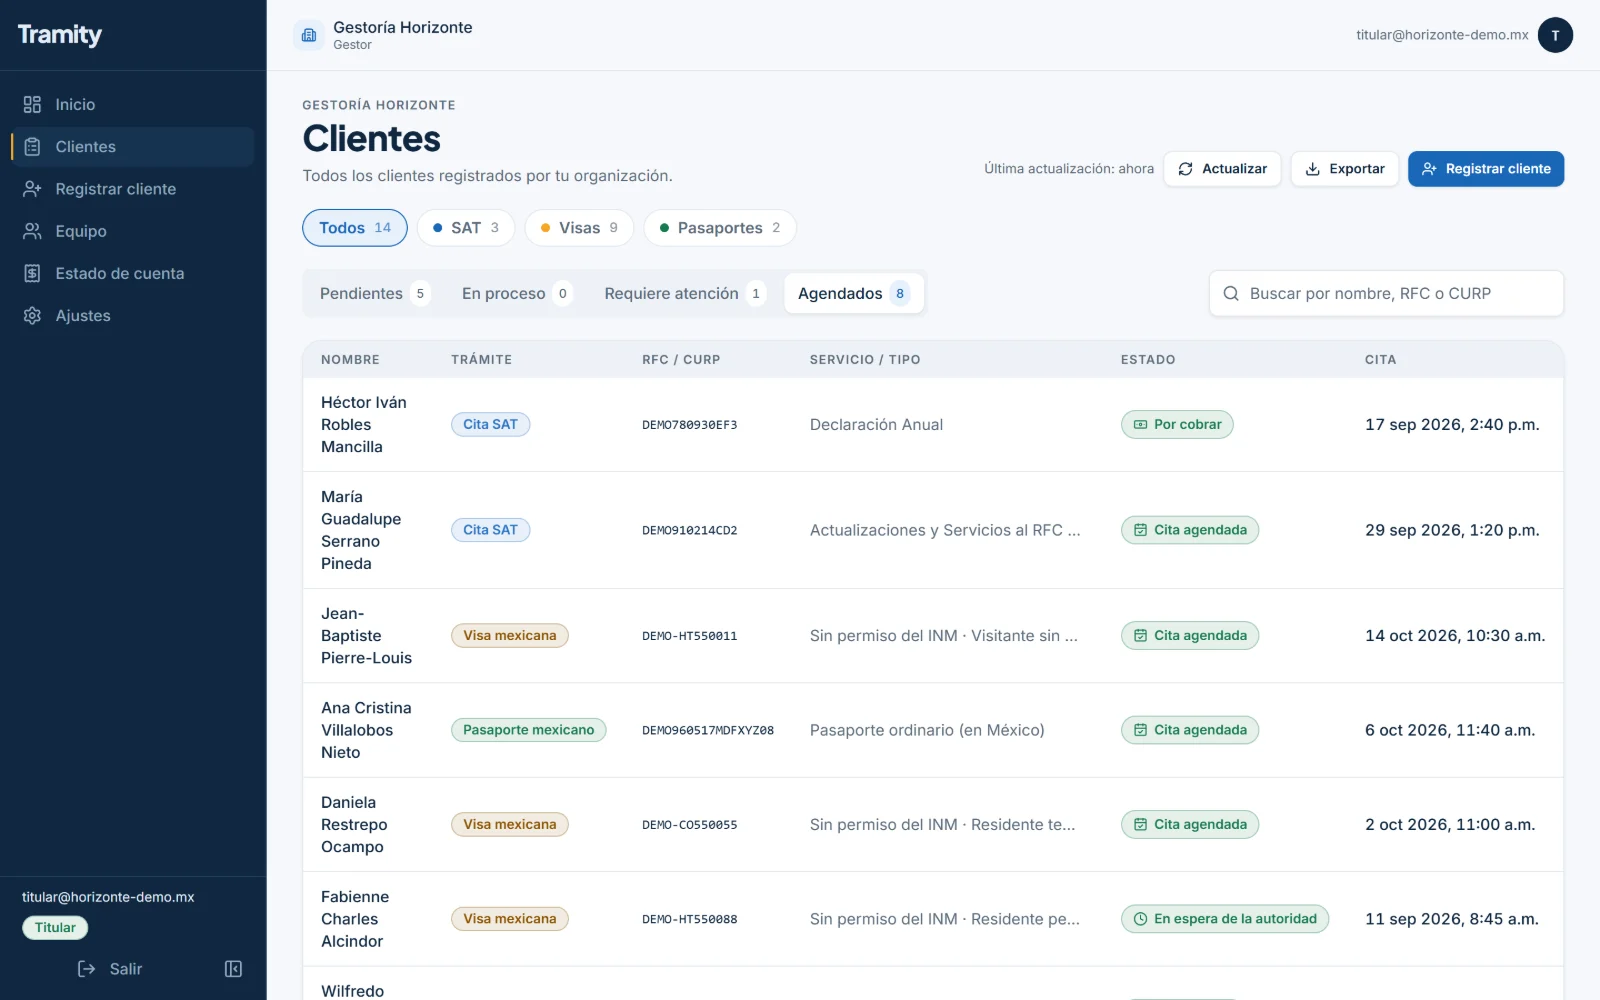Click the Titular role badge
The image size is (1600, 1000).
[x=55, y=928]
